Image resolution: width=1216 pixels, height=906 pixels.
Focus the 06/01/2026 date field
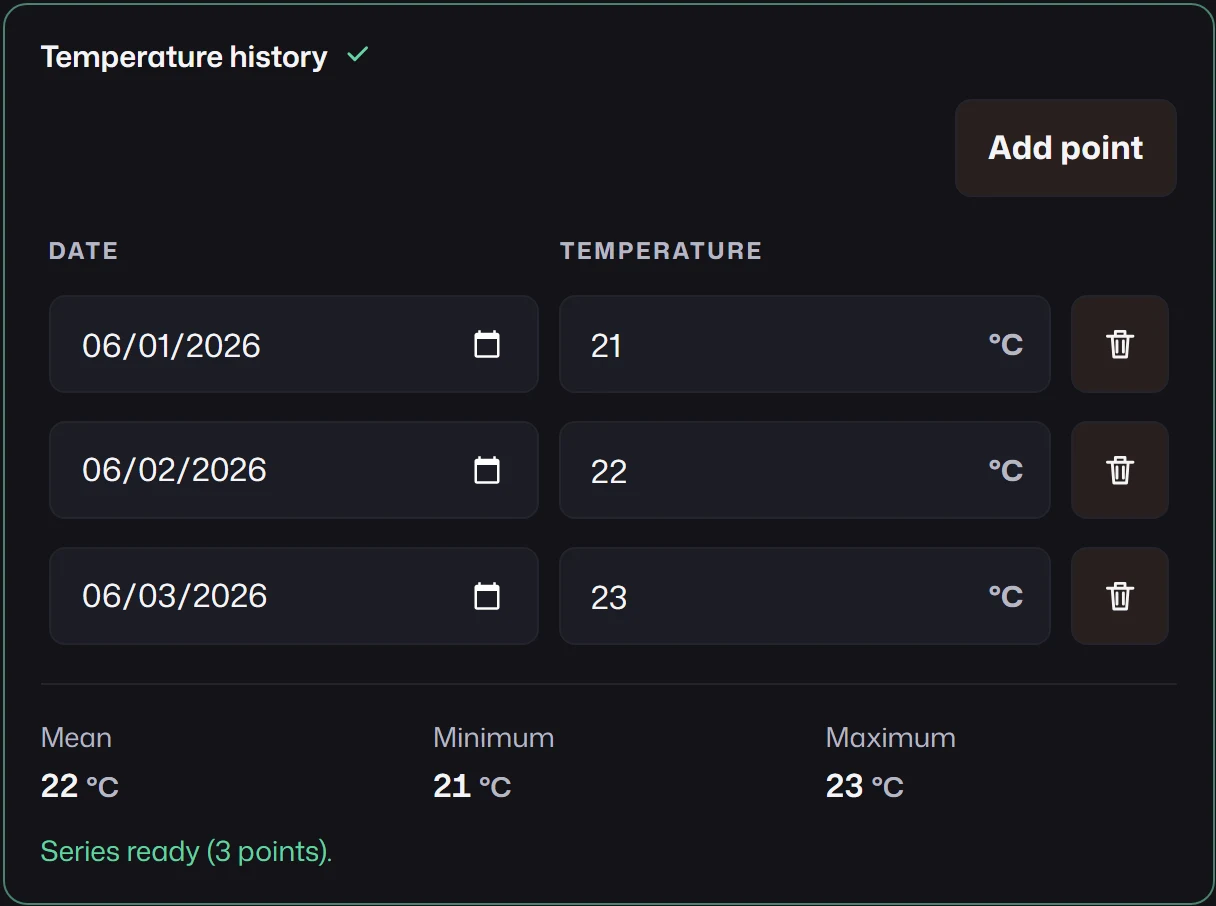[x=294, y=344]
